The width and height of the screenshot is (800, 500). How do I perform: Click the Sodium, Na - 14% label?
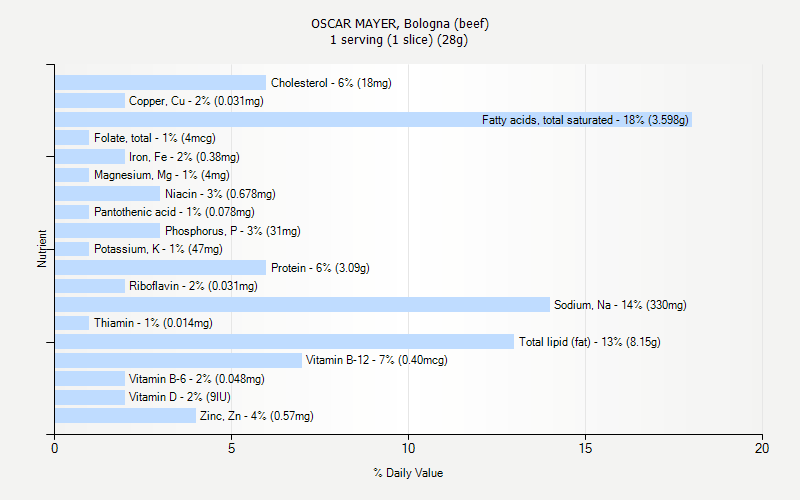620,305
